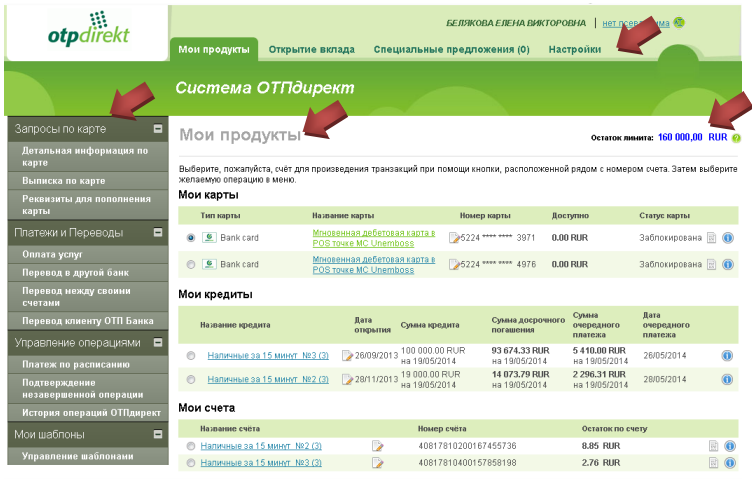Click help icon next to limit balance RUR
Viewport: 752px width, 481px height.
pyautogui.click(x=736, y=138)
